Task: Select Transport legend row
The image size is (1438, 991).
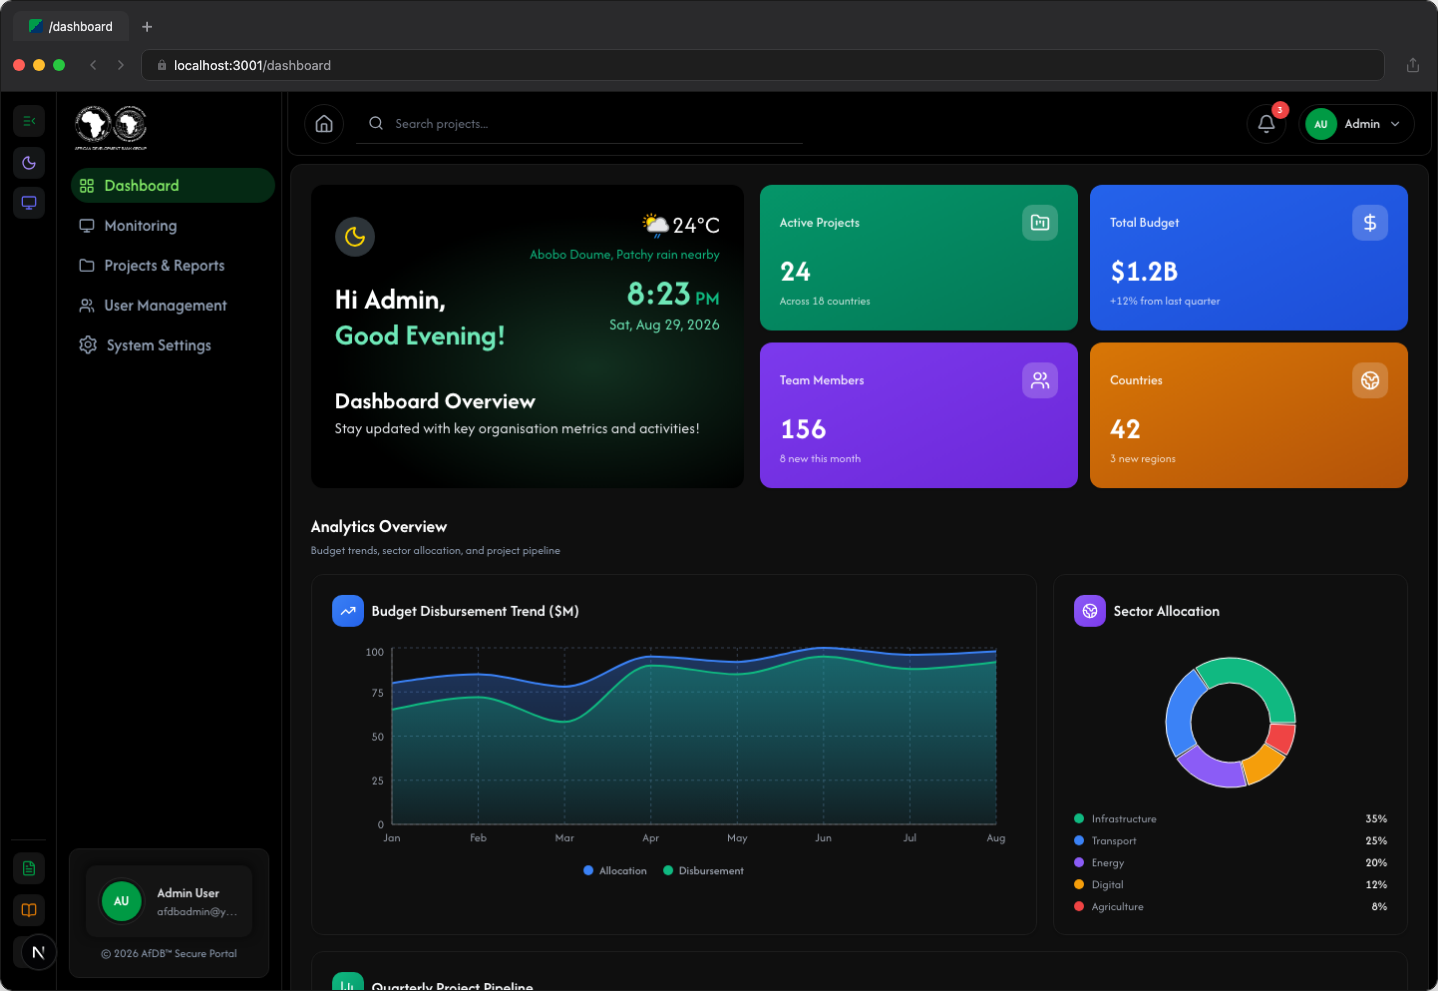Action: [x=1230, y=841]
